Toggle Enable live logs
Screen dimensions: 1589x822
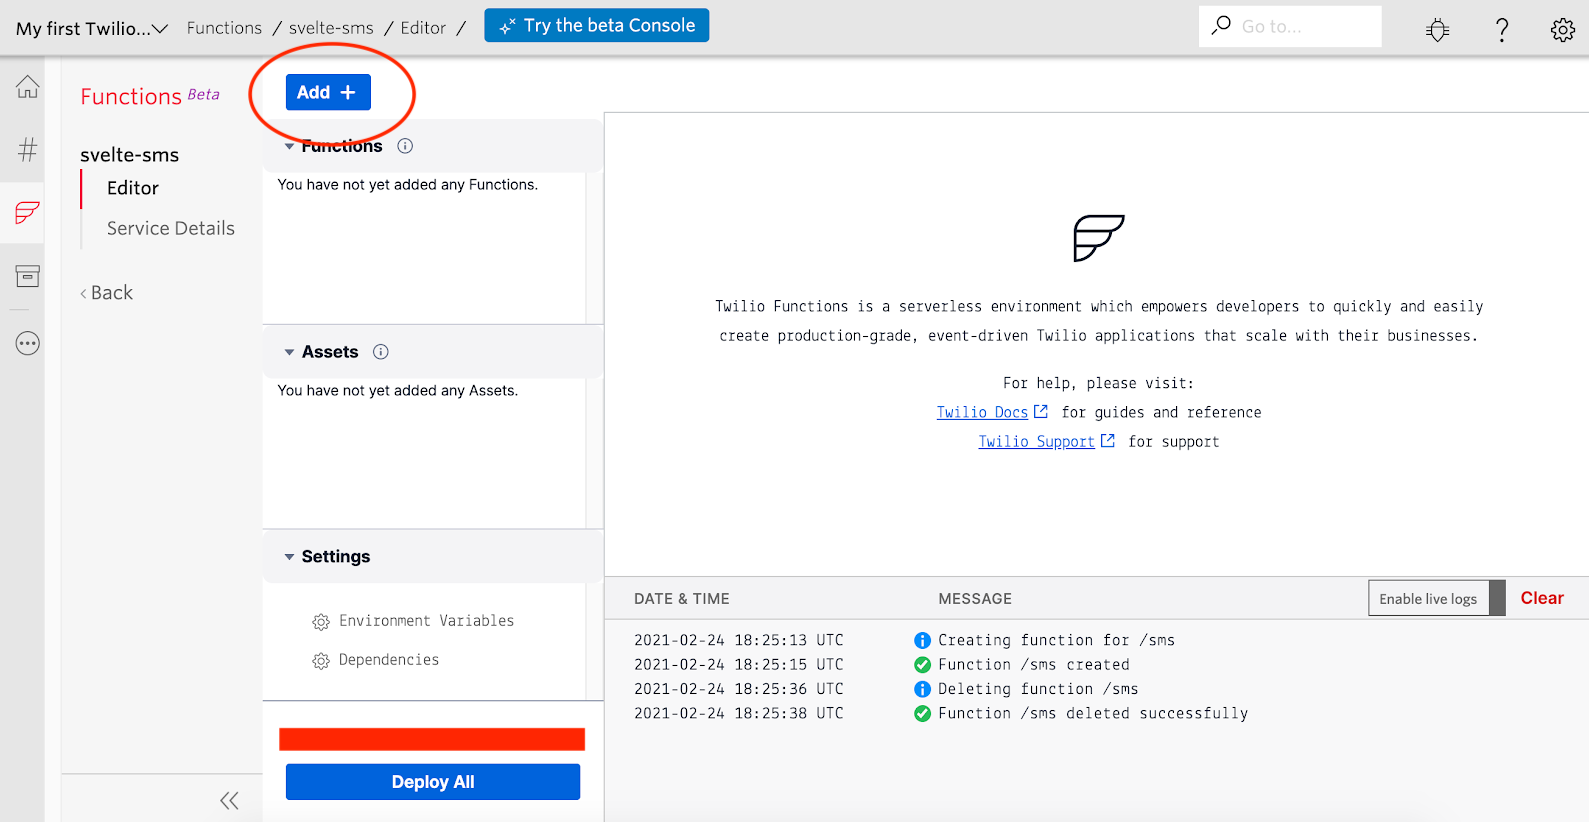click(x=1436, y=598)
